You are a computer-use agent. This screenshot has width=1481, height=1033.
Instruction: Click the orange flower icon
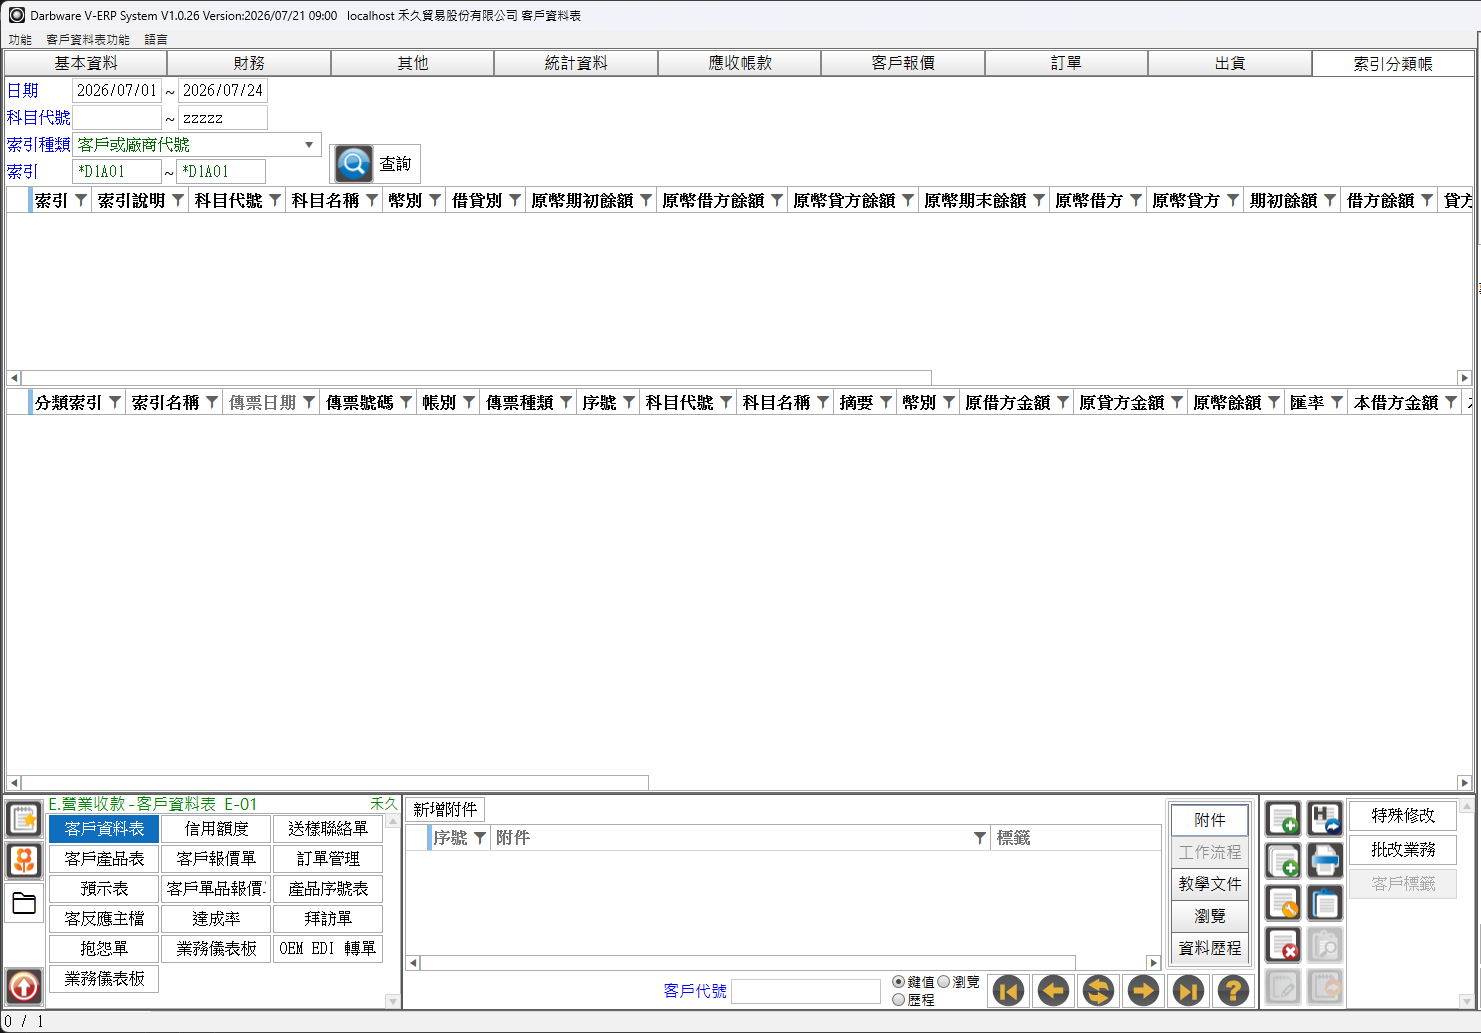coord(24,860)
